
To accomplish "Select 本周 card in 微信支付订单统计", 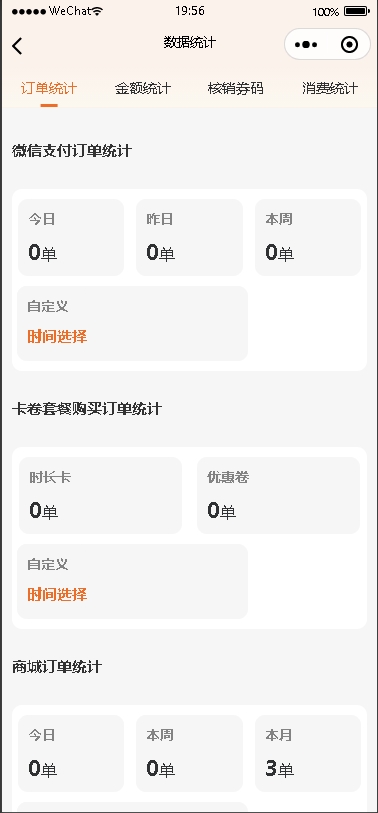I will (x=308, y=237).
